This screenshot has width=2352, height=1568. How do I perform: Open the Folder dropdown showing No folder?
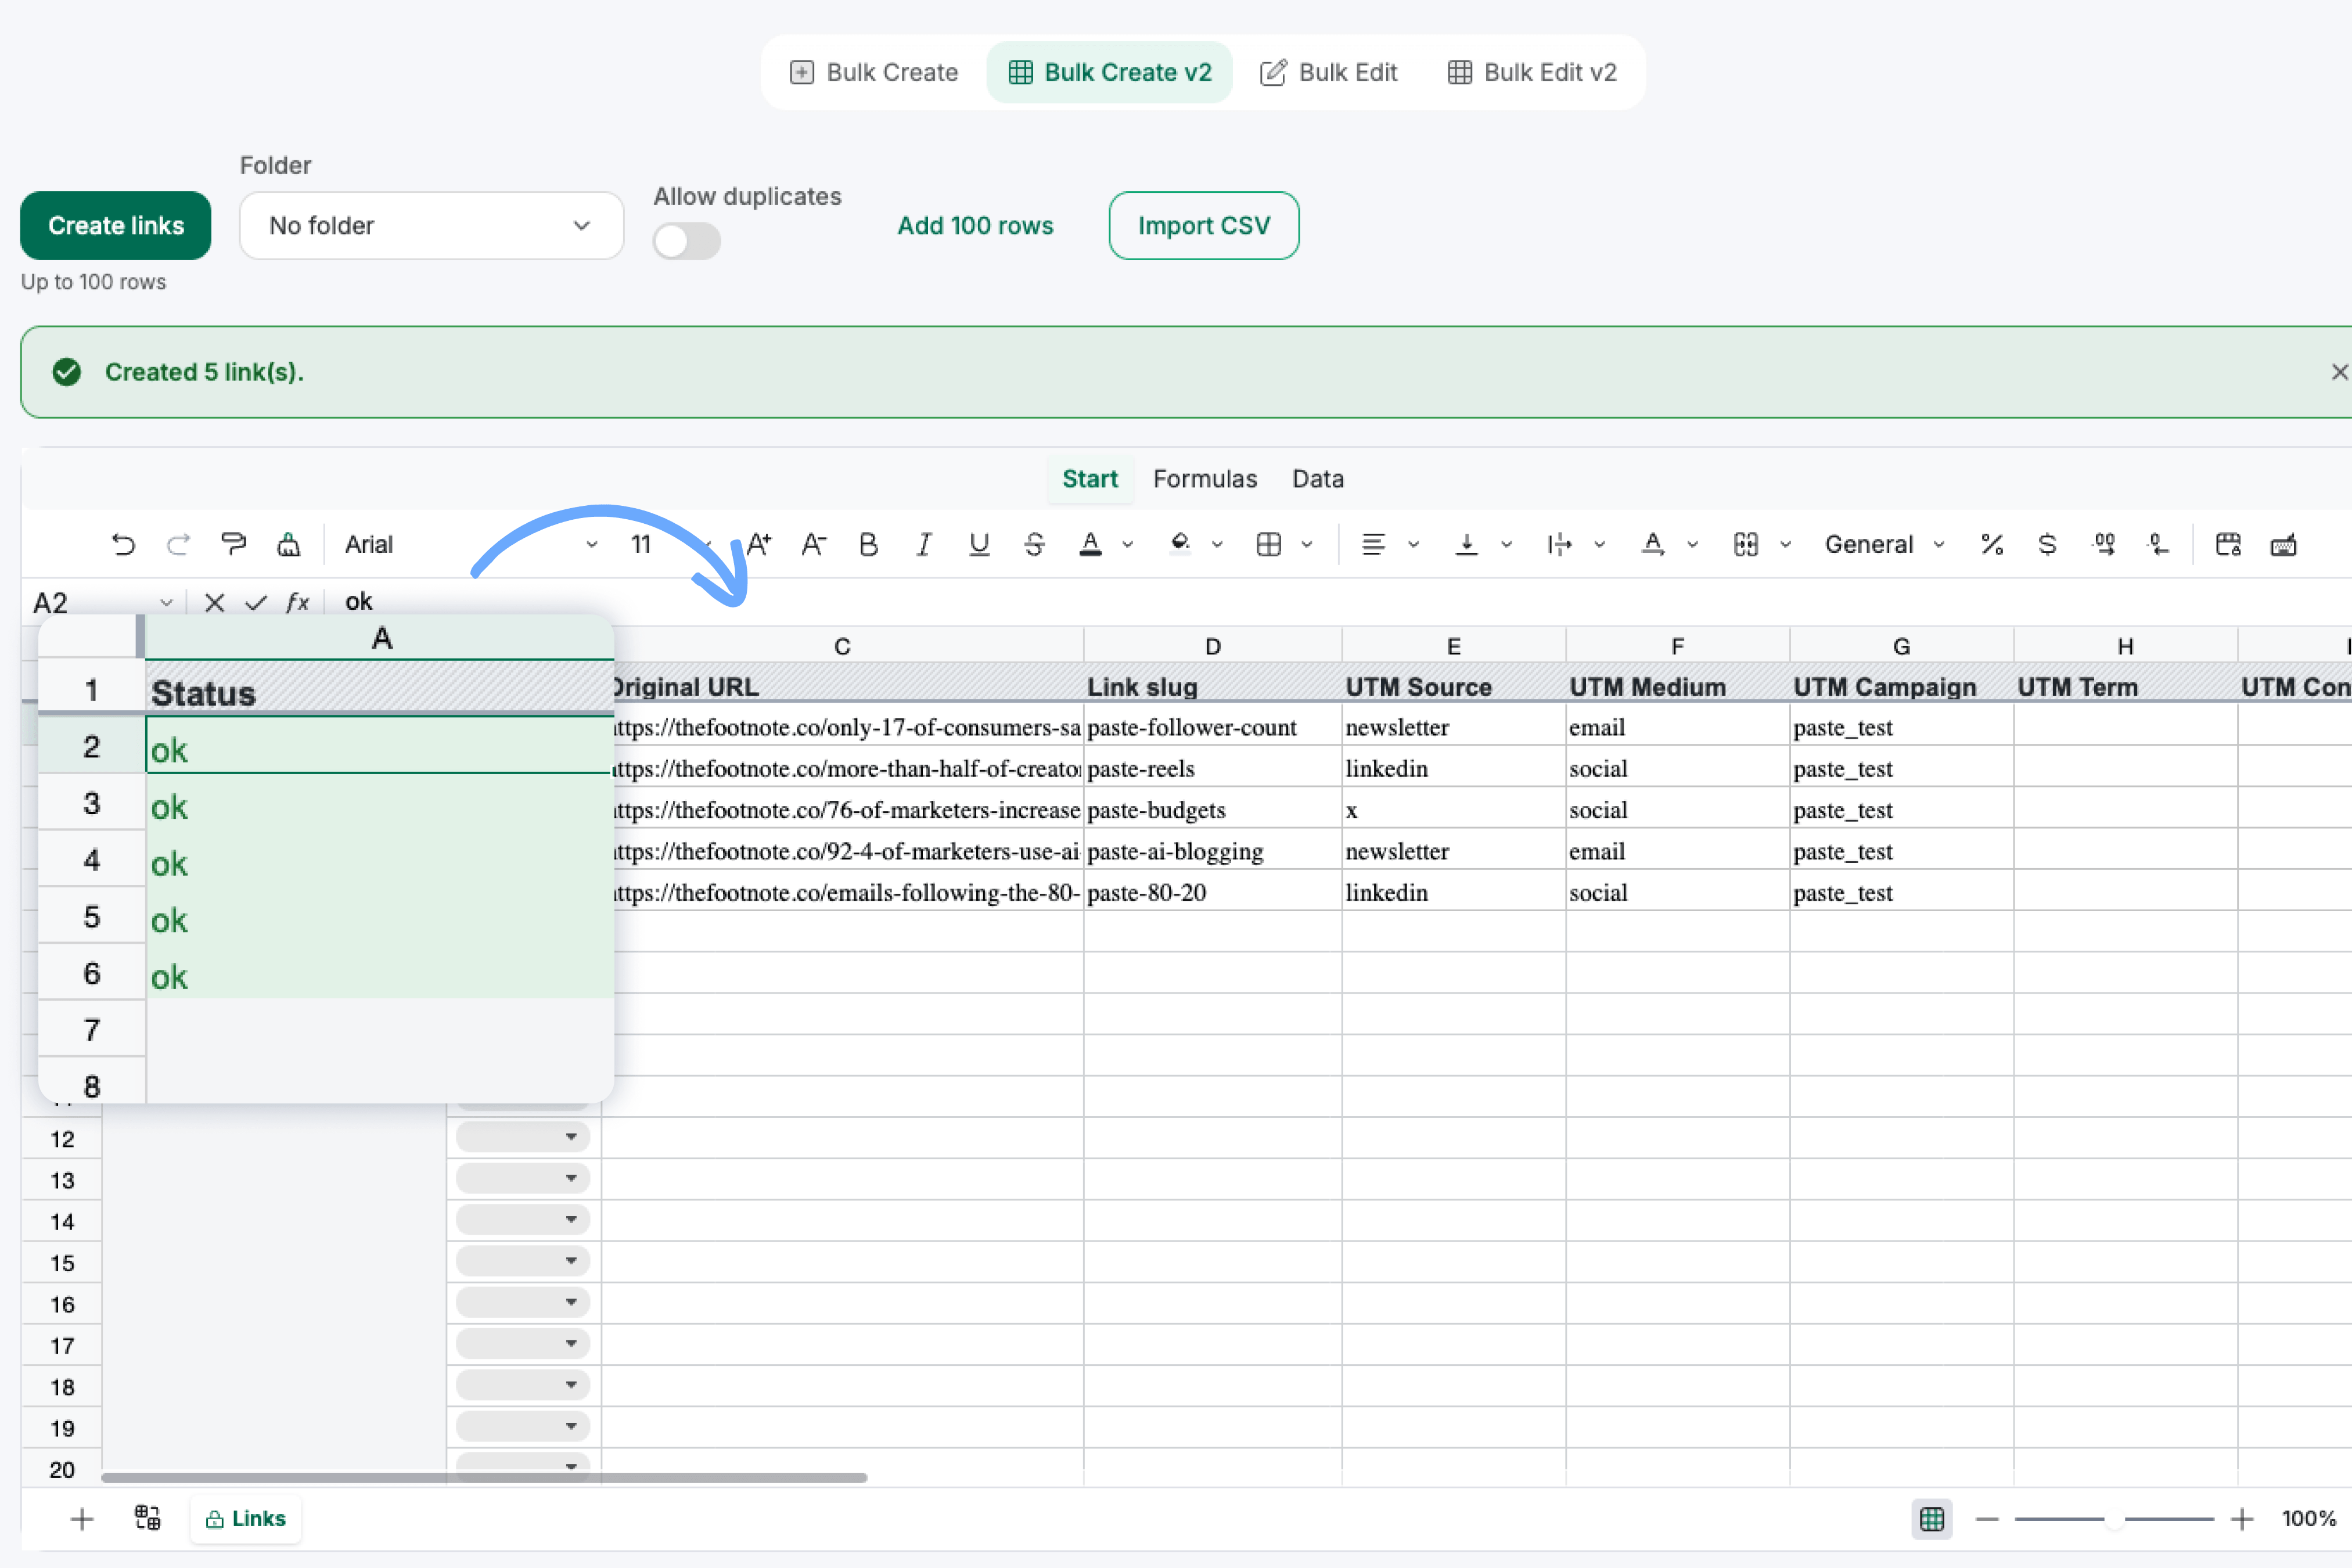431,226
